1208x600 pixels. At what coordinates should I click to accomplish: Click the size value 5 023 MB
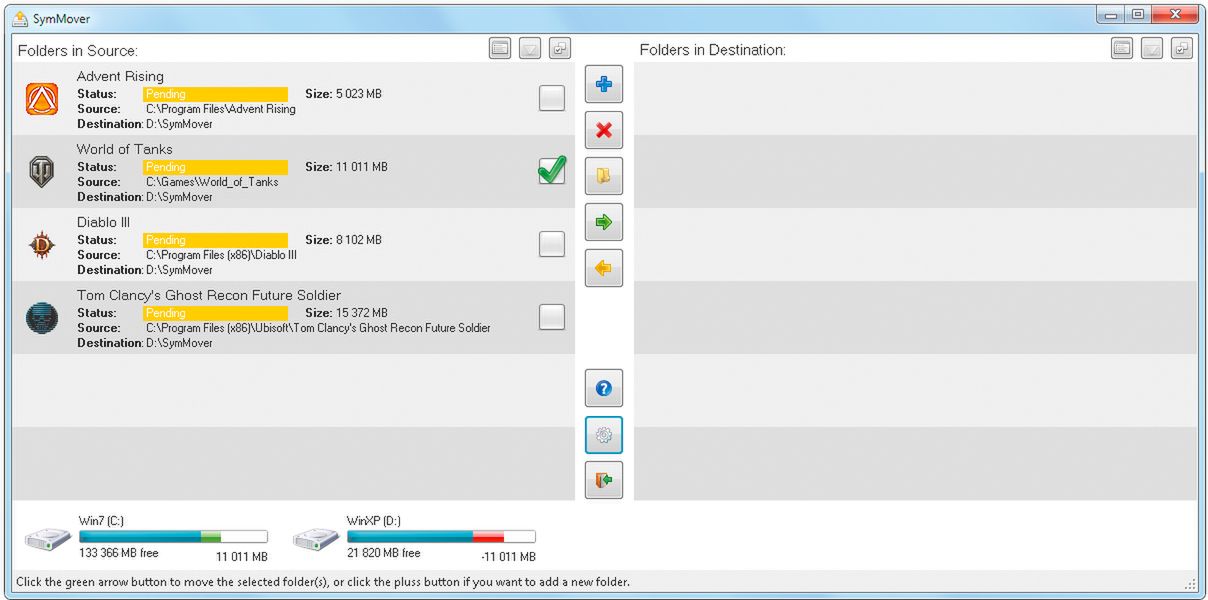pyautogui.click(x=358, y=94)
